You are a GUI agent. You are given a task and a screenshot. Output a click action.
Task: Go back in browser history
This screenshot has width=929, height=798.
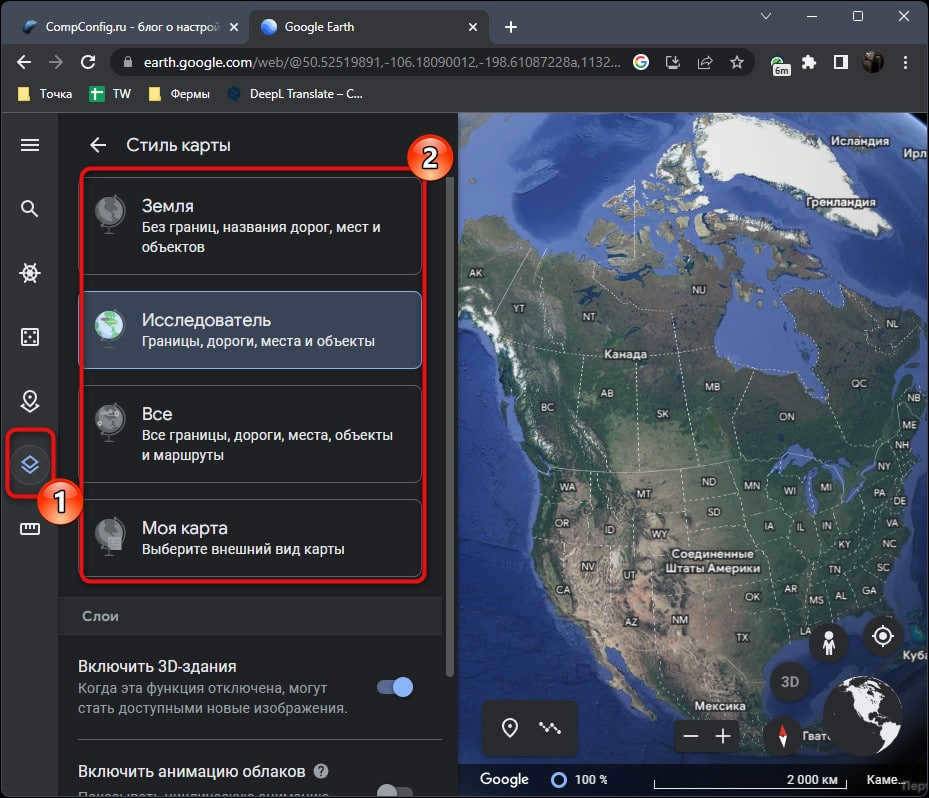(24, 62)
